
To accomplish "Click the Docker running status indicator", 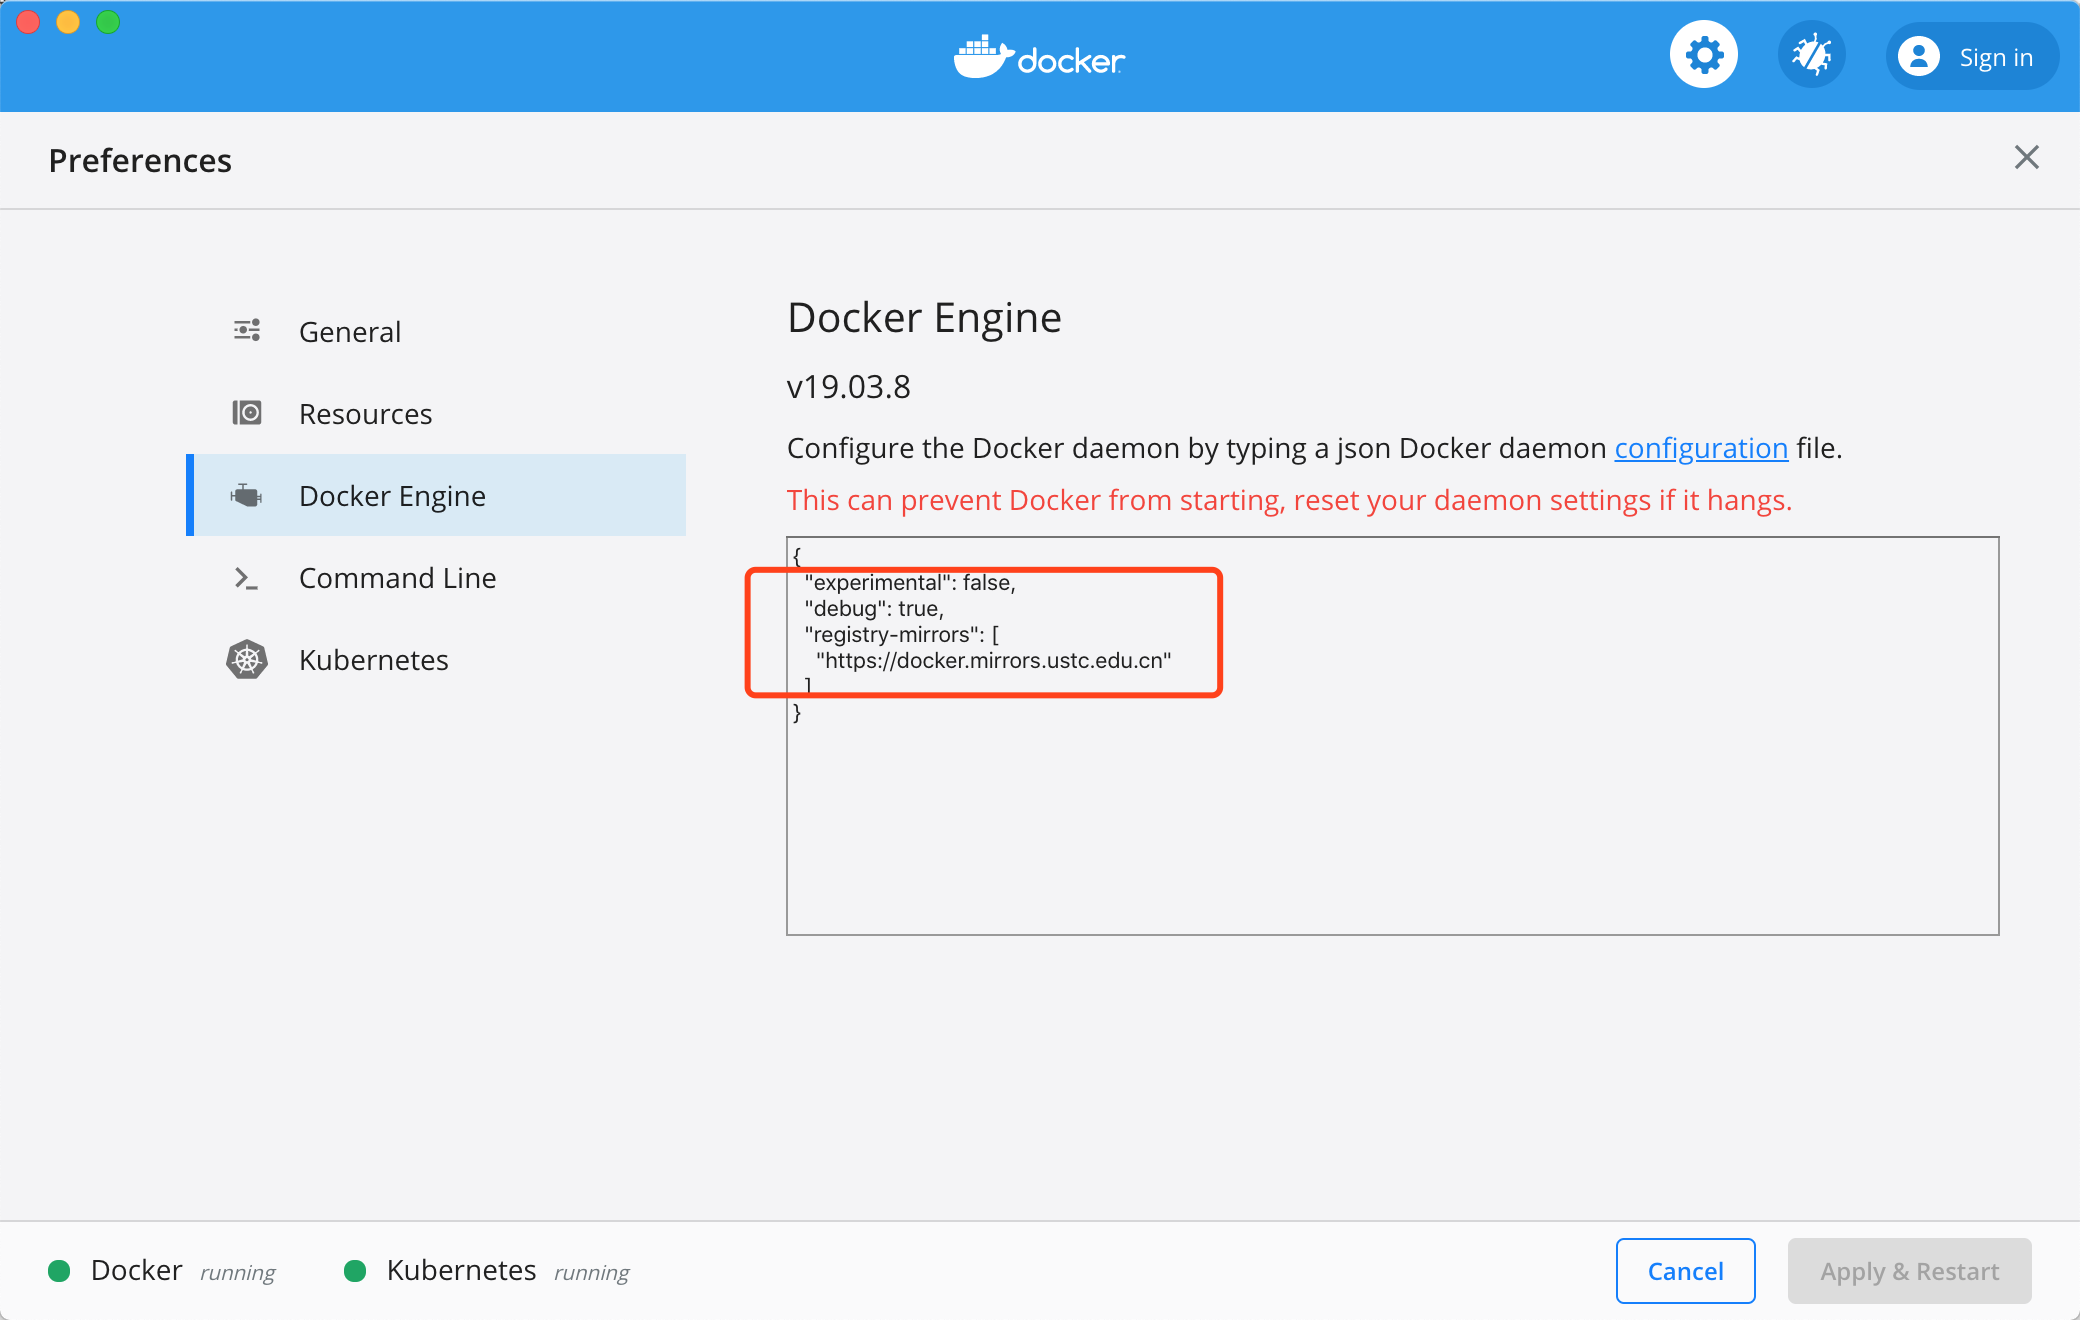I will pos(60,1271).
